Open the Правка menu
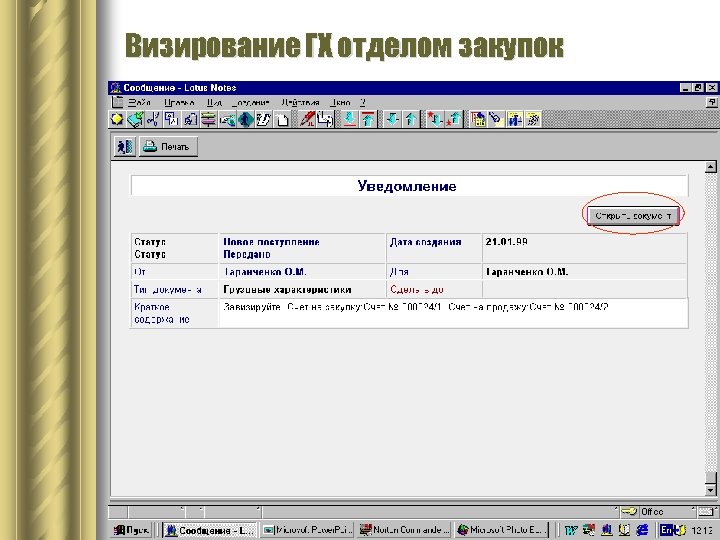 tap(179, 102)
